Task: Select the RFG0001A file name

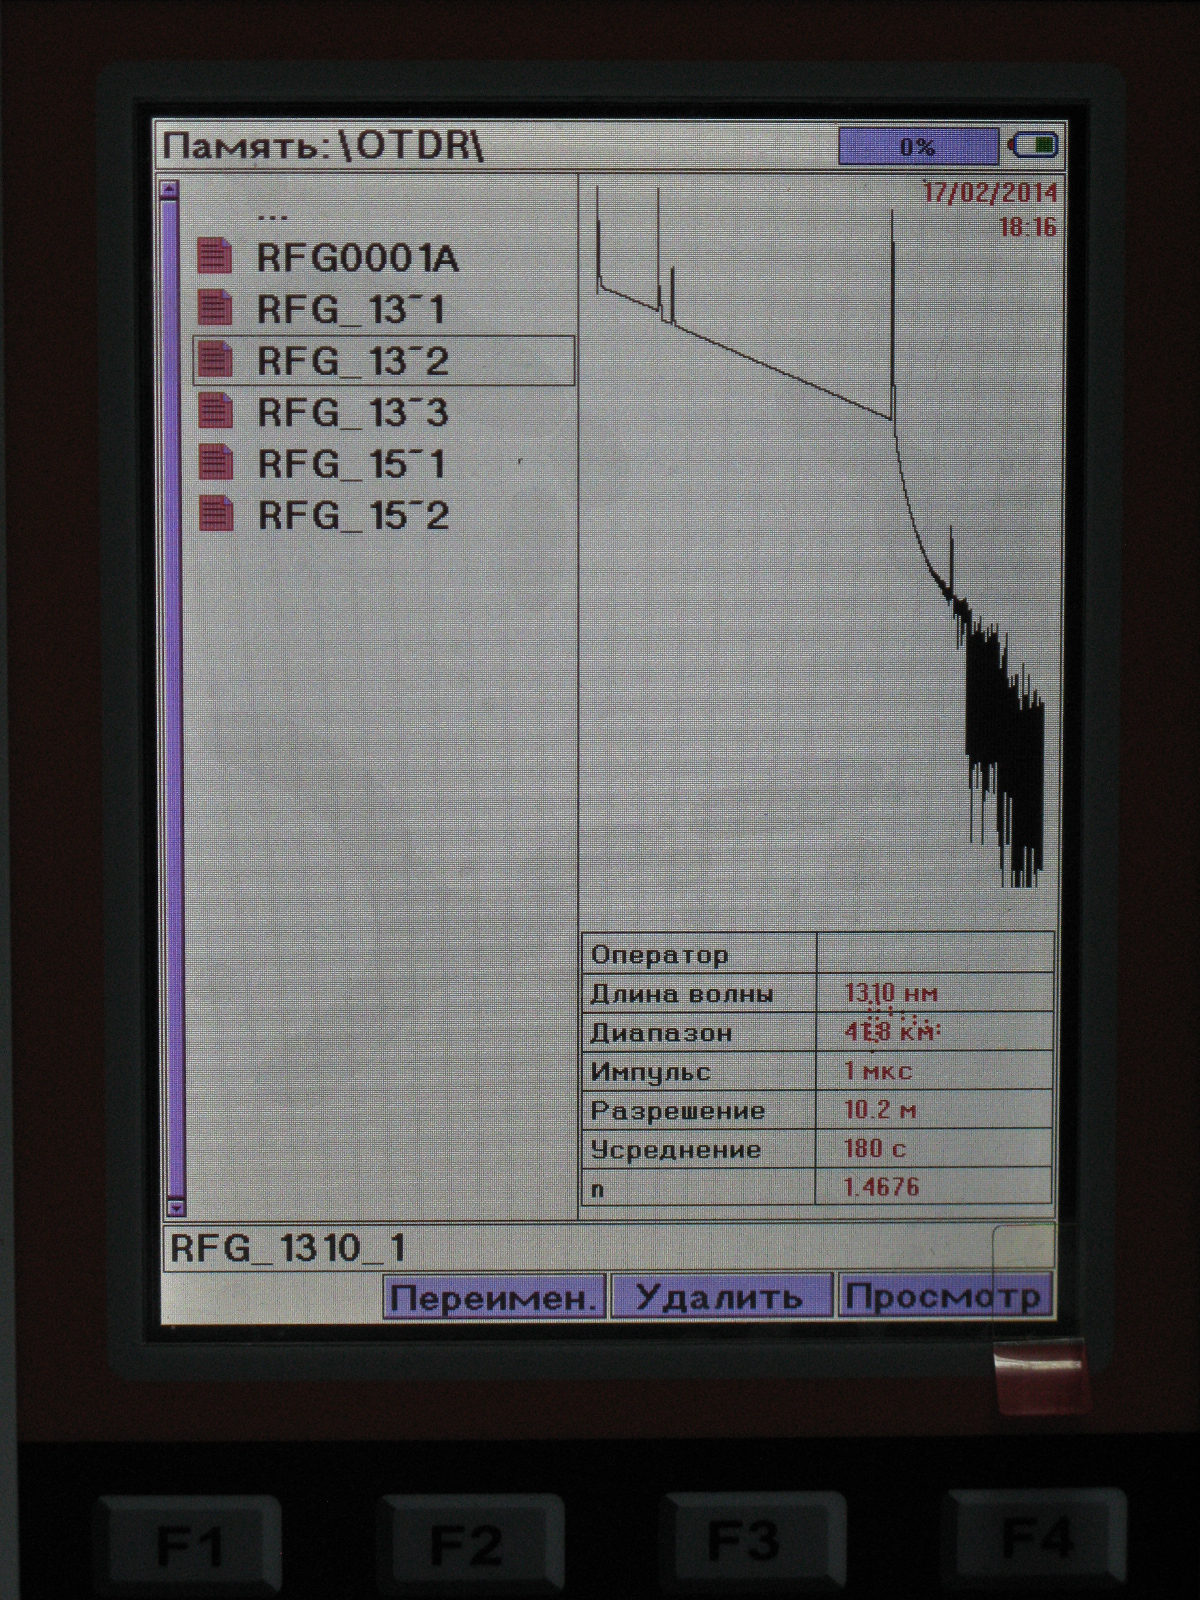Action: point(357,258)
